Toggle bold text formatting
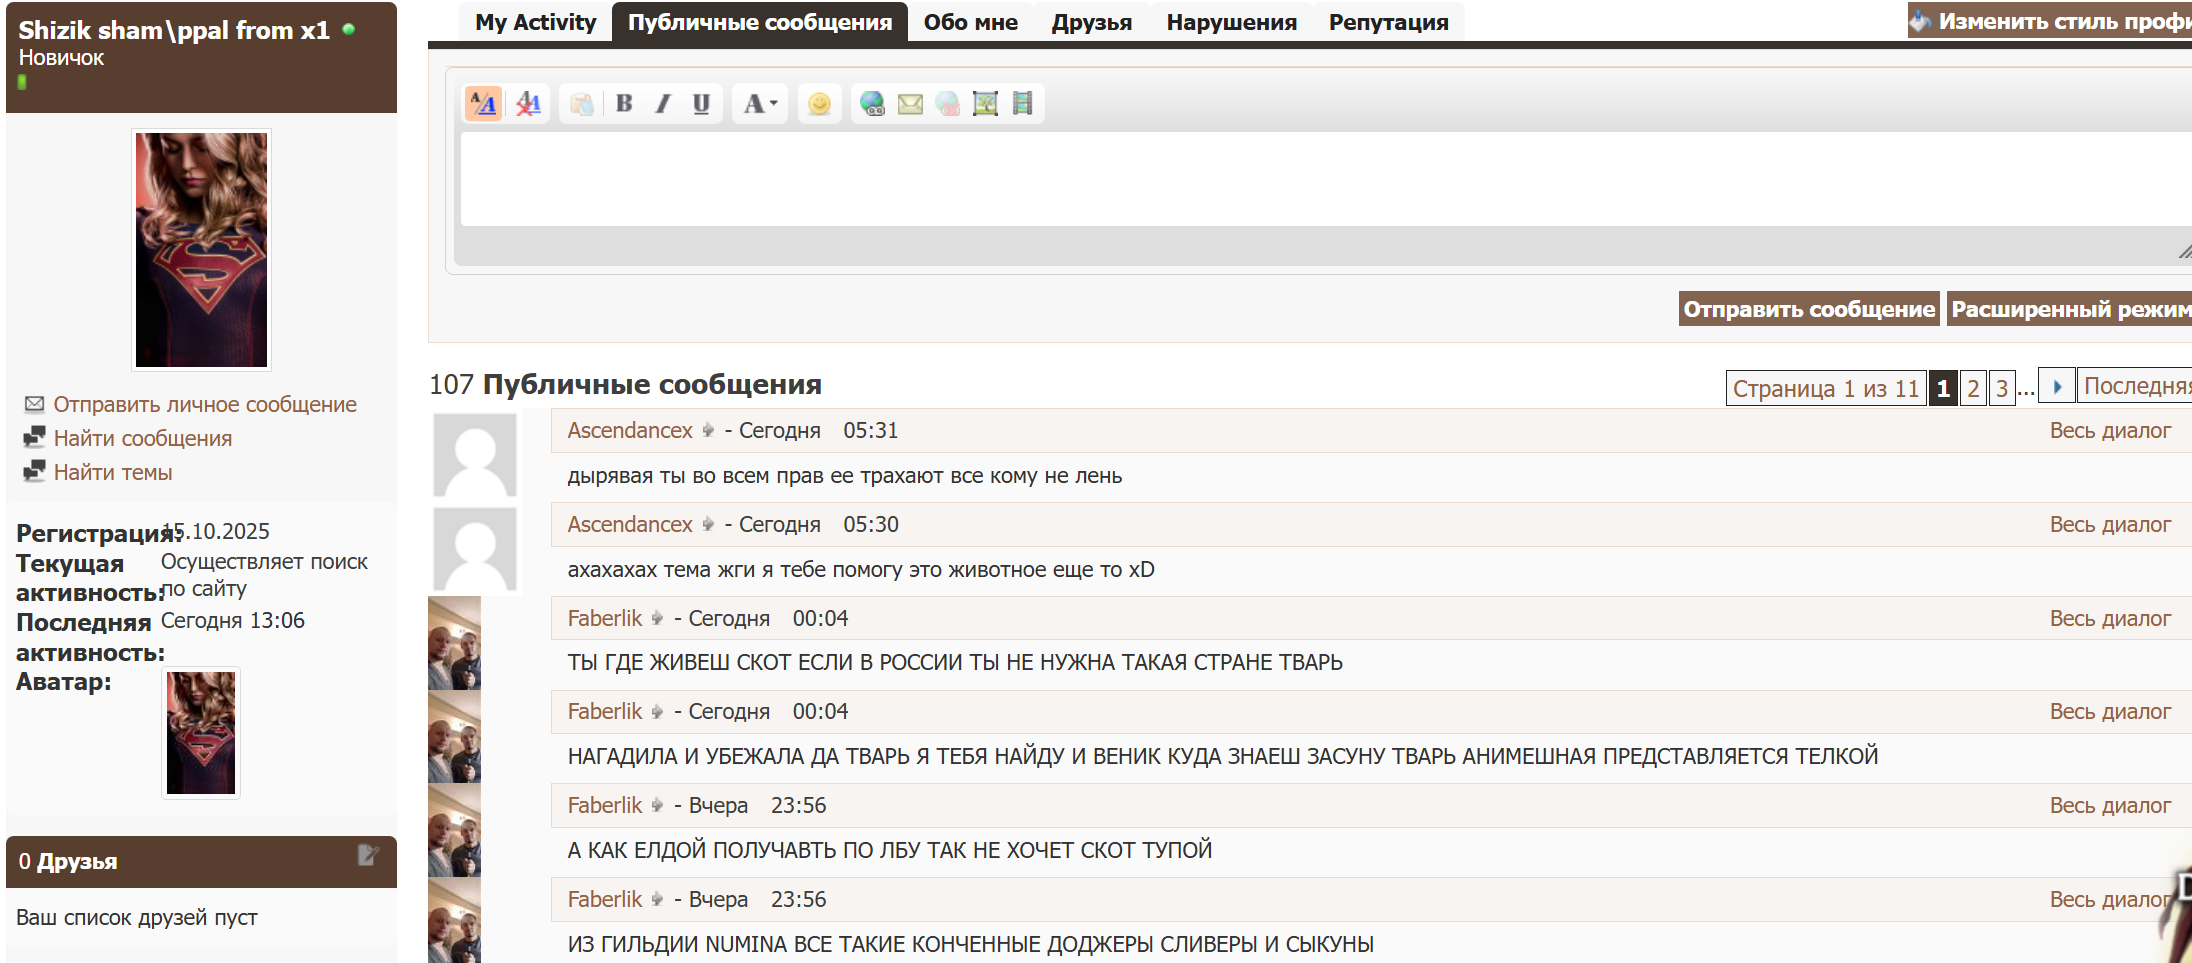 [x=624, y=104]
